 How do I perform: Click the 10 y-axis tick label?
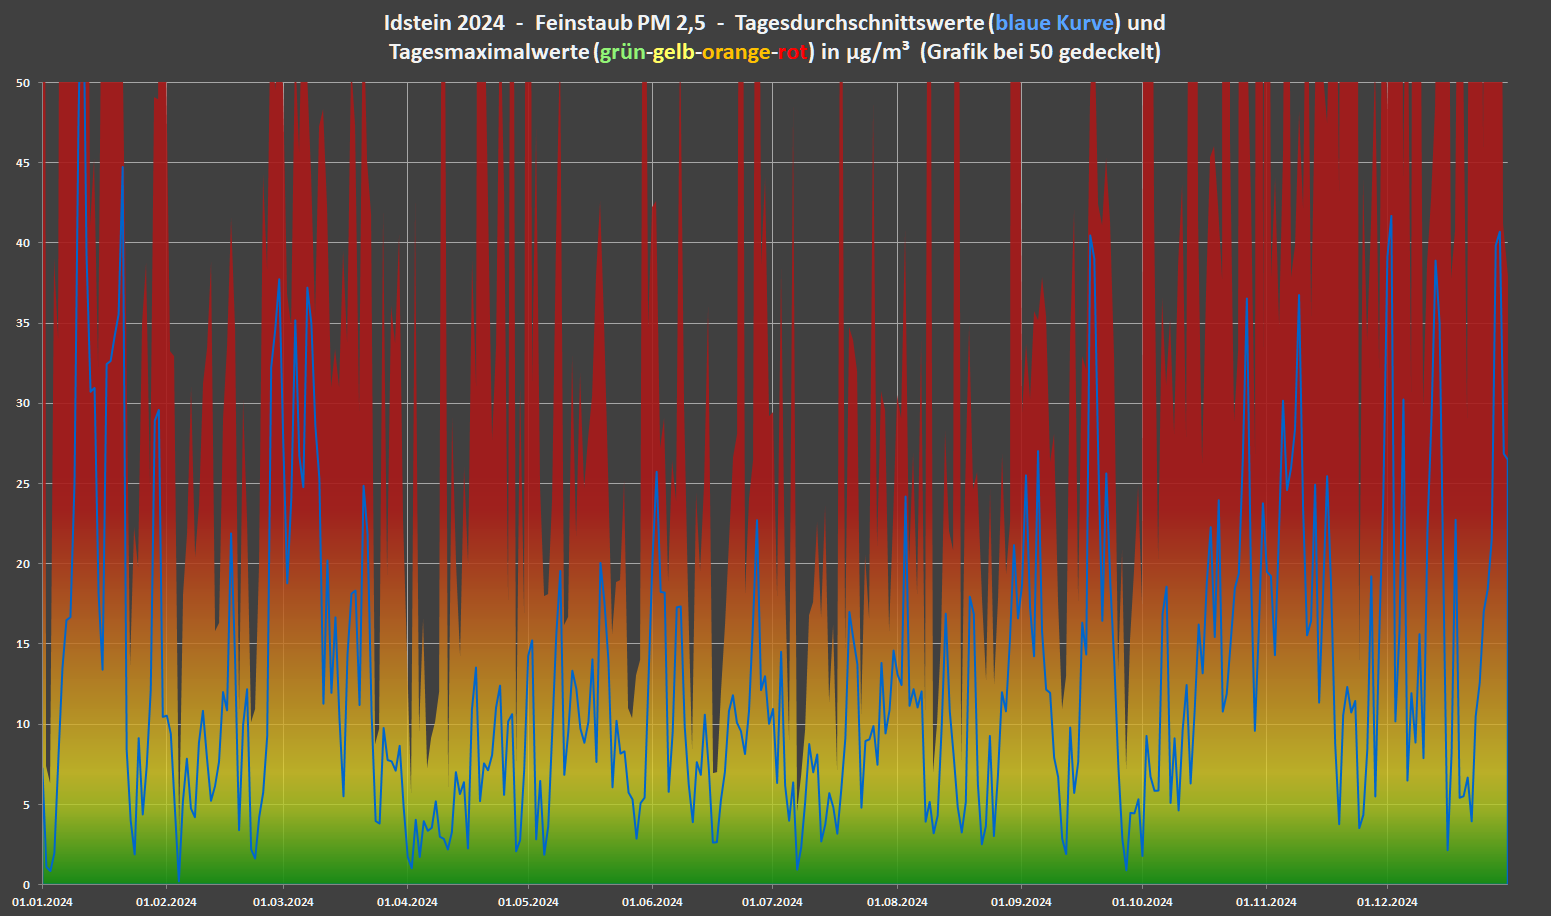click(23, 725)
